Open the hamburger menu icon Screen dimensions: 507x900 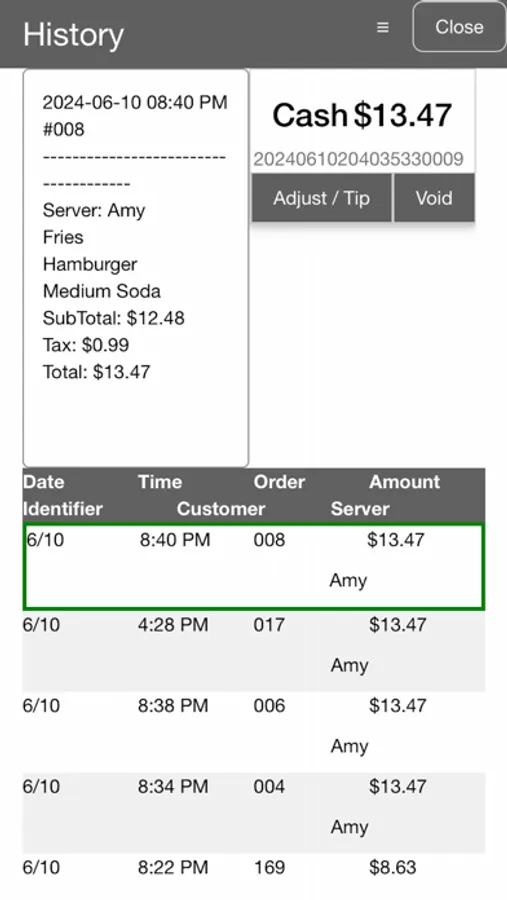coord(382,27)
